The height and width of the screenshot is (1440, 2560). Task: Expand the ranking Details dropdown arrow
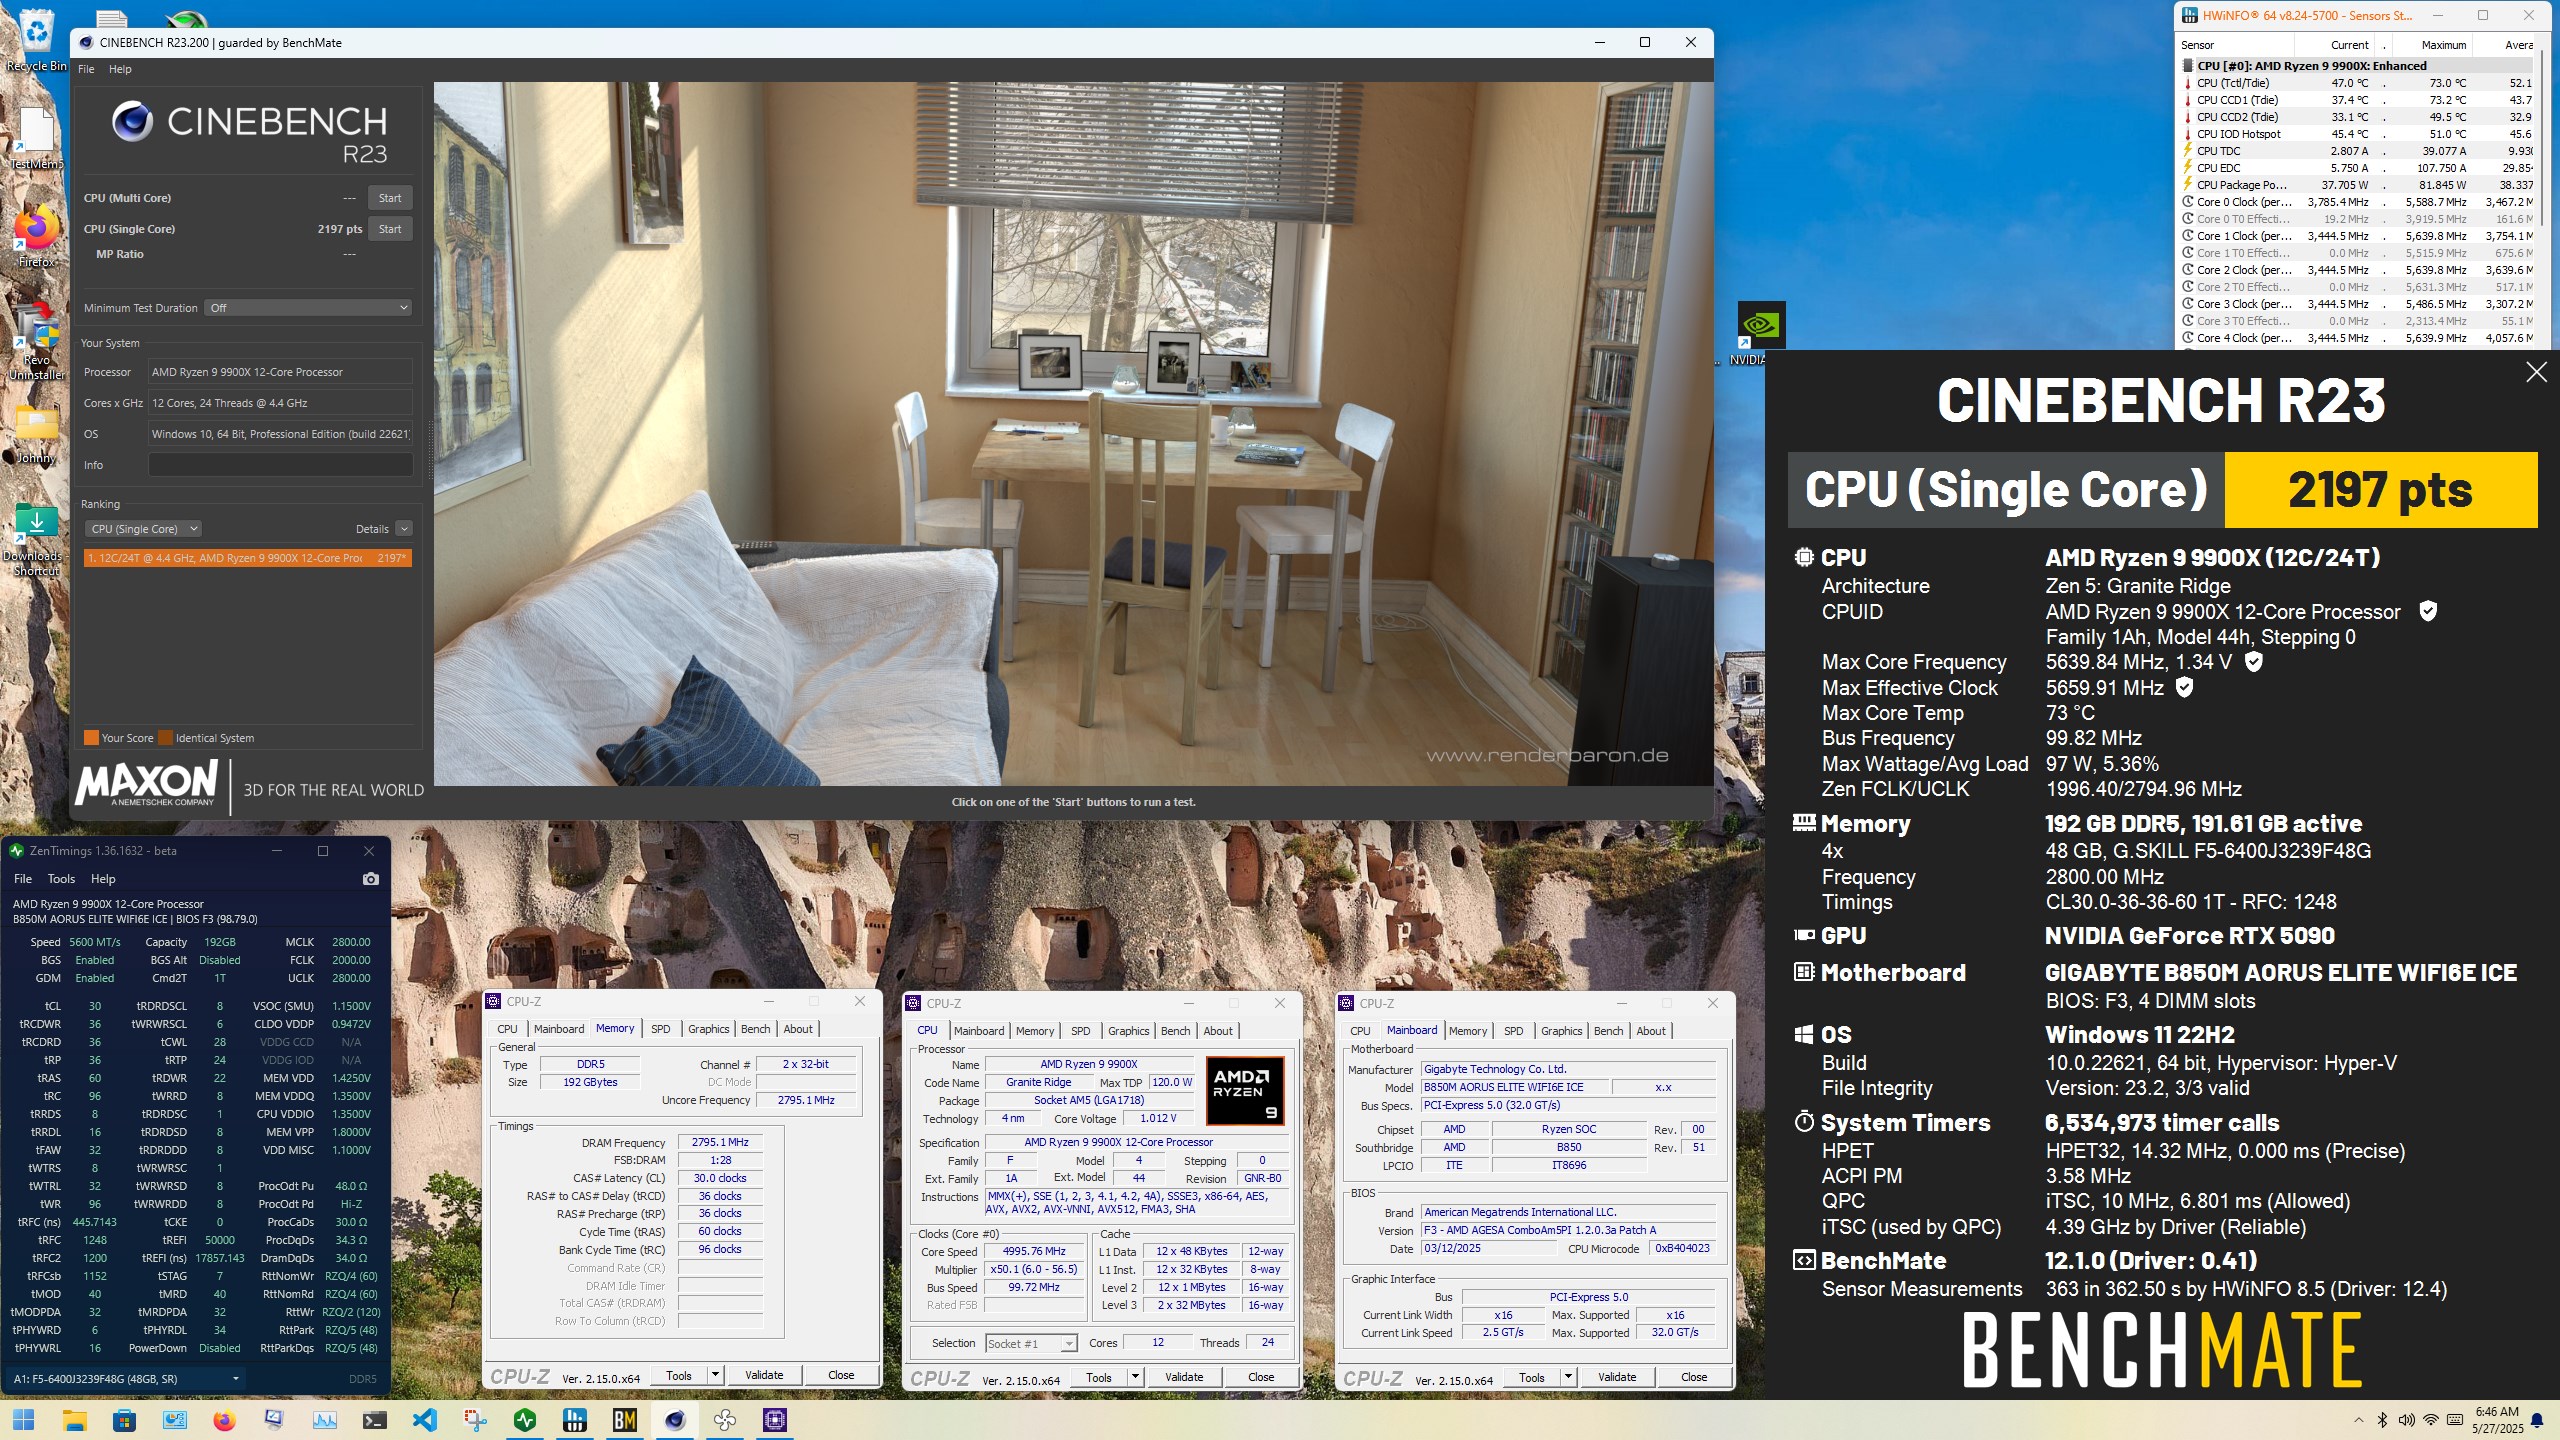pos(403,529)
